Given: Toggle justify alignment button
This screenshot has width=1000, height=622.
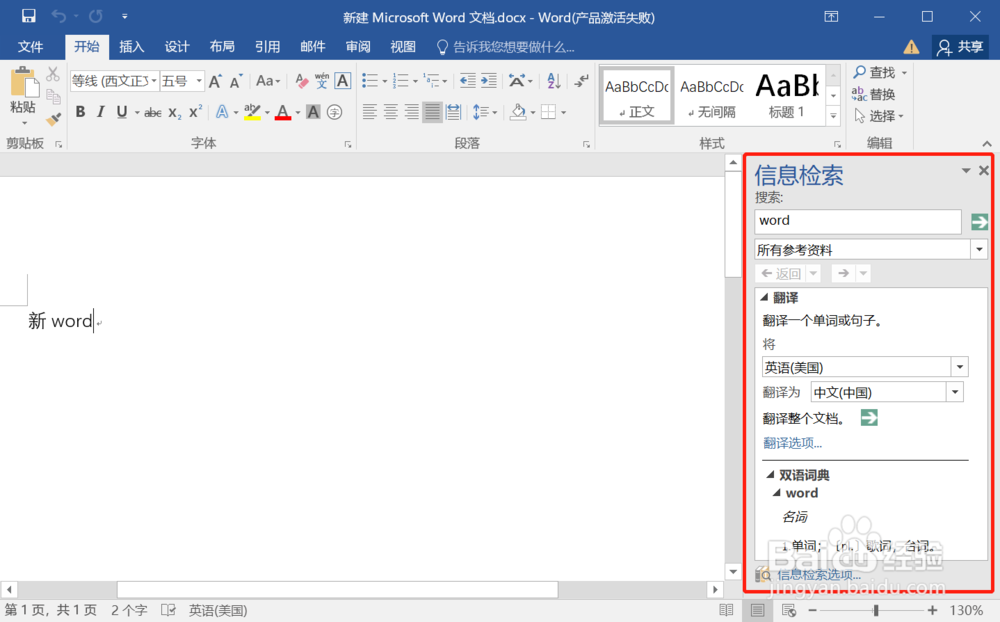Looking at the screenshot, I should (x=432, y=112).
